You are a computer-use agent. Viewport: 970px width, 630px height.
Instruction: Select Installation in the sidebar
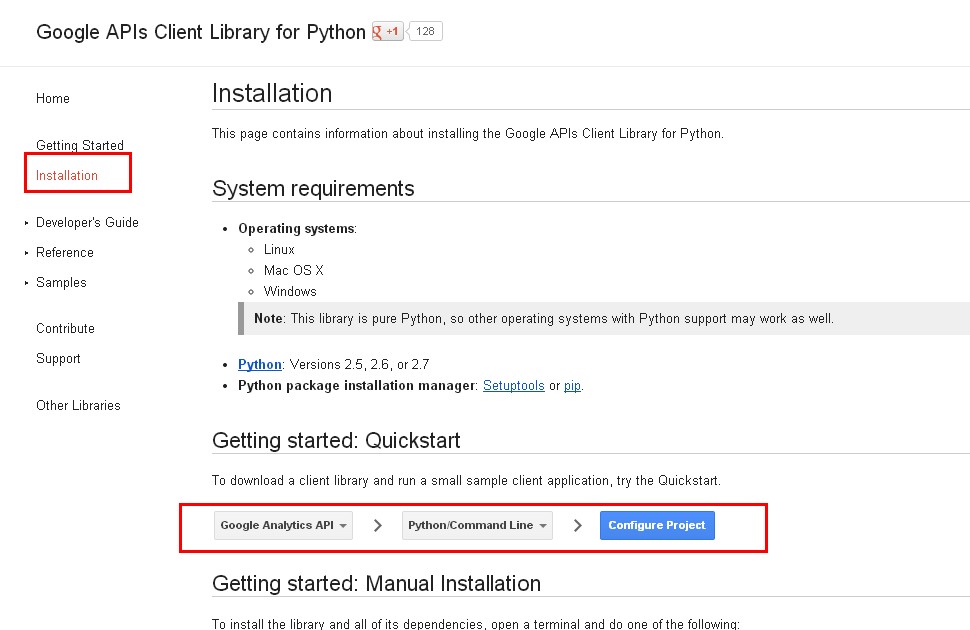67,175
